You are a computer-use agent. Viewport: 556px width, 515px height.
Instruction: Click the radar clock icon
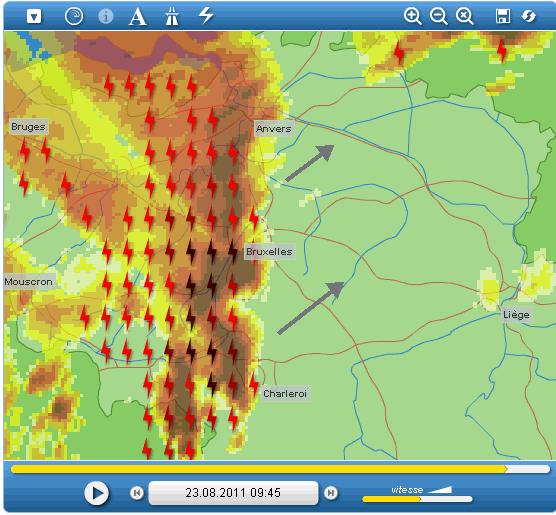point(74,16)
